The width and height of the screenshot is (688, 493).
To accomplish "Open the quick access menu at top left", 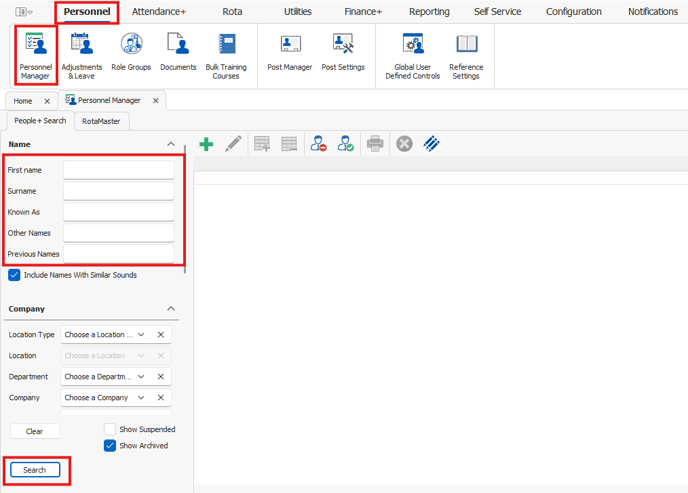I will pos(24,12).
